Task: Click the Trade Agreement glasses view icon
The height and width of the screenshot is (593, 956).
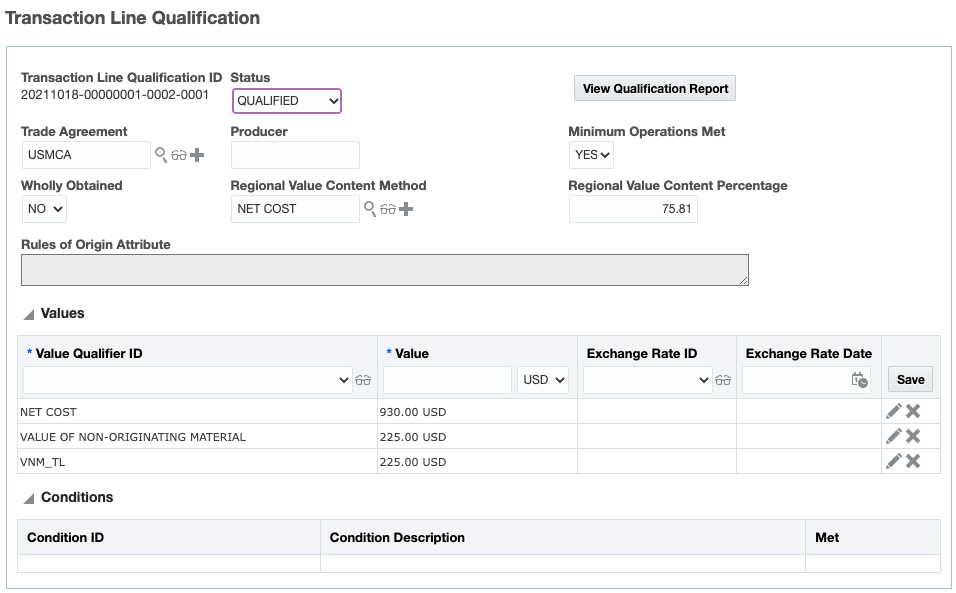Action: pyautogui.click(x=179, y=155)
